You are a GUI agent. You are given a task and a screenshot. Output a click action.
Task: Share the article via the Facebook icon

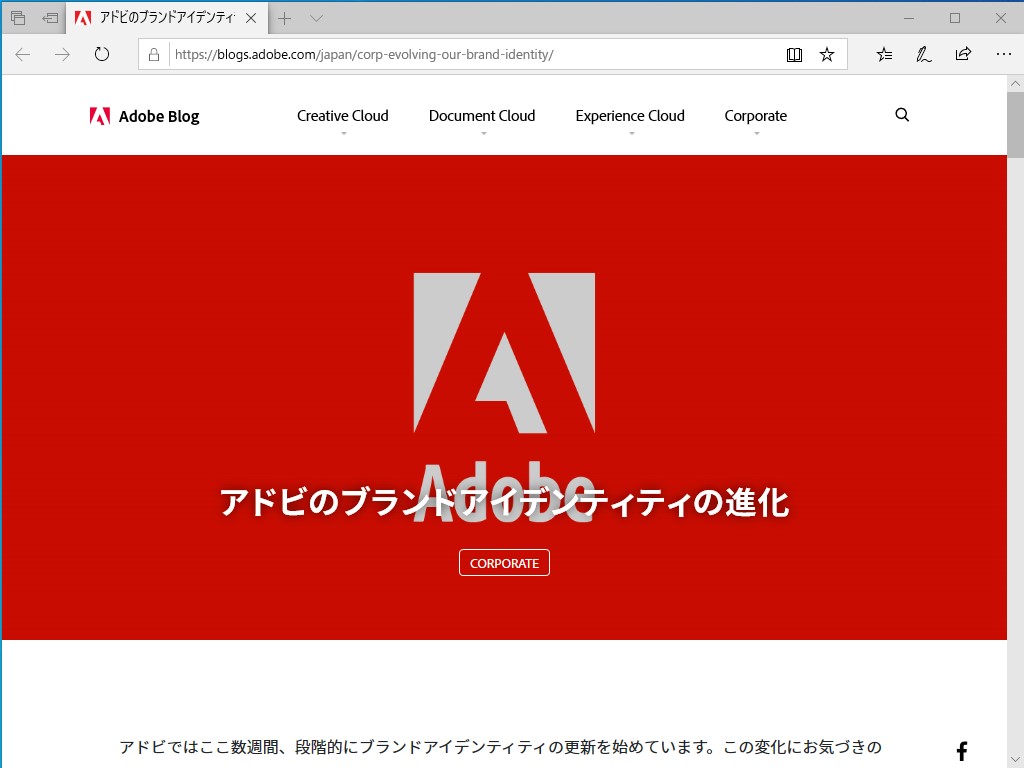tap(961, 750)
